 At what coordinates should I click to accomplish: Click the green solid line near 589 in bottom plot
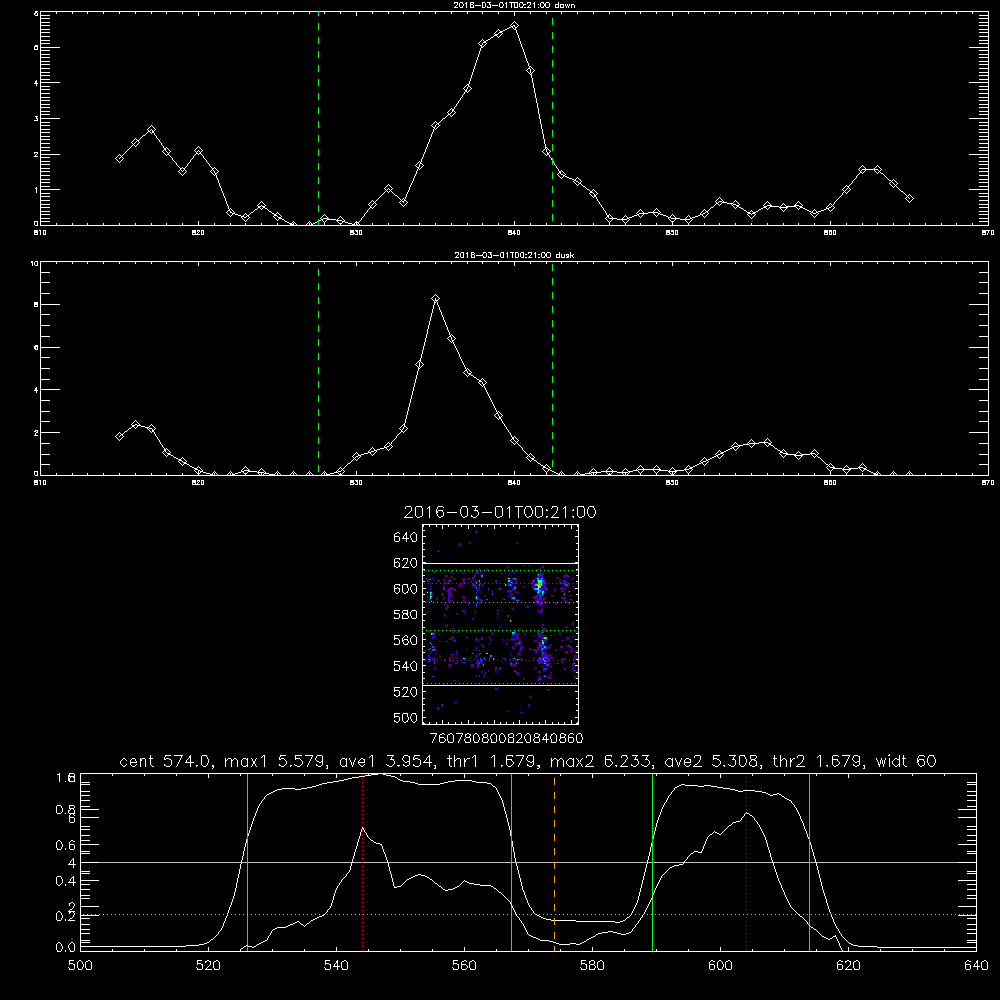coord(652,861)
